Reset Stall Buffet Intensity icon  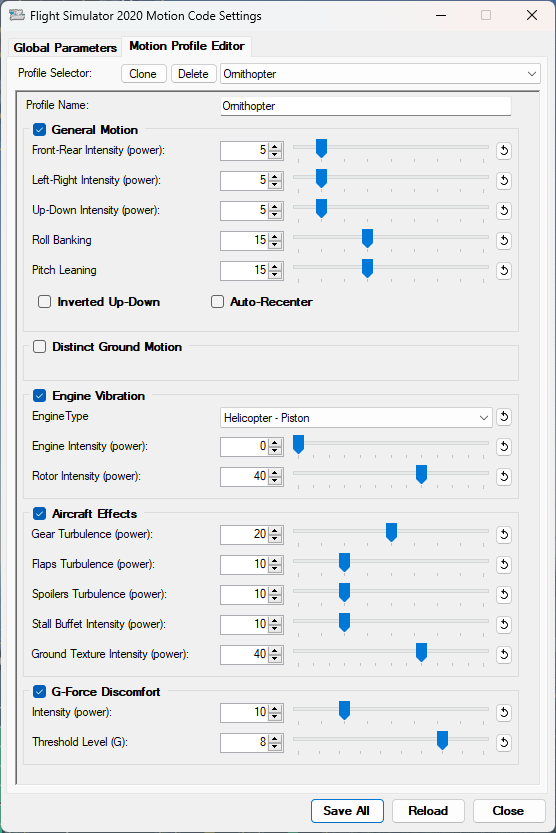(503, 624)
